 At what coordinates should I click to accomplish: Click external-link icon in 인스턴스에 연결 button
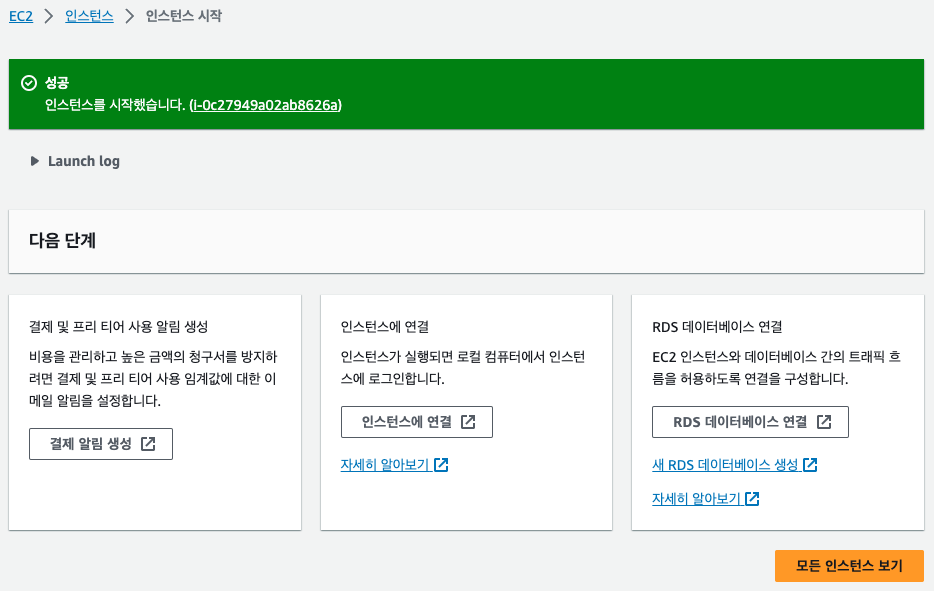468,422
